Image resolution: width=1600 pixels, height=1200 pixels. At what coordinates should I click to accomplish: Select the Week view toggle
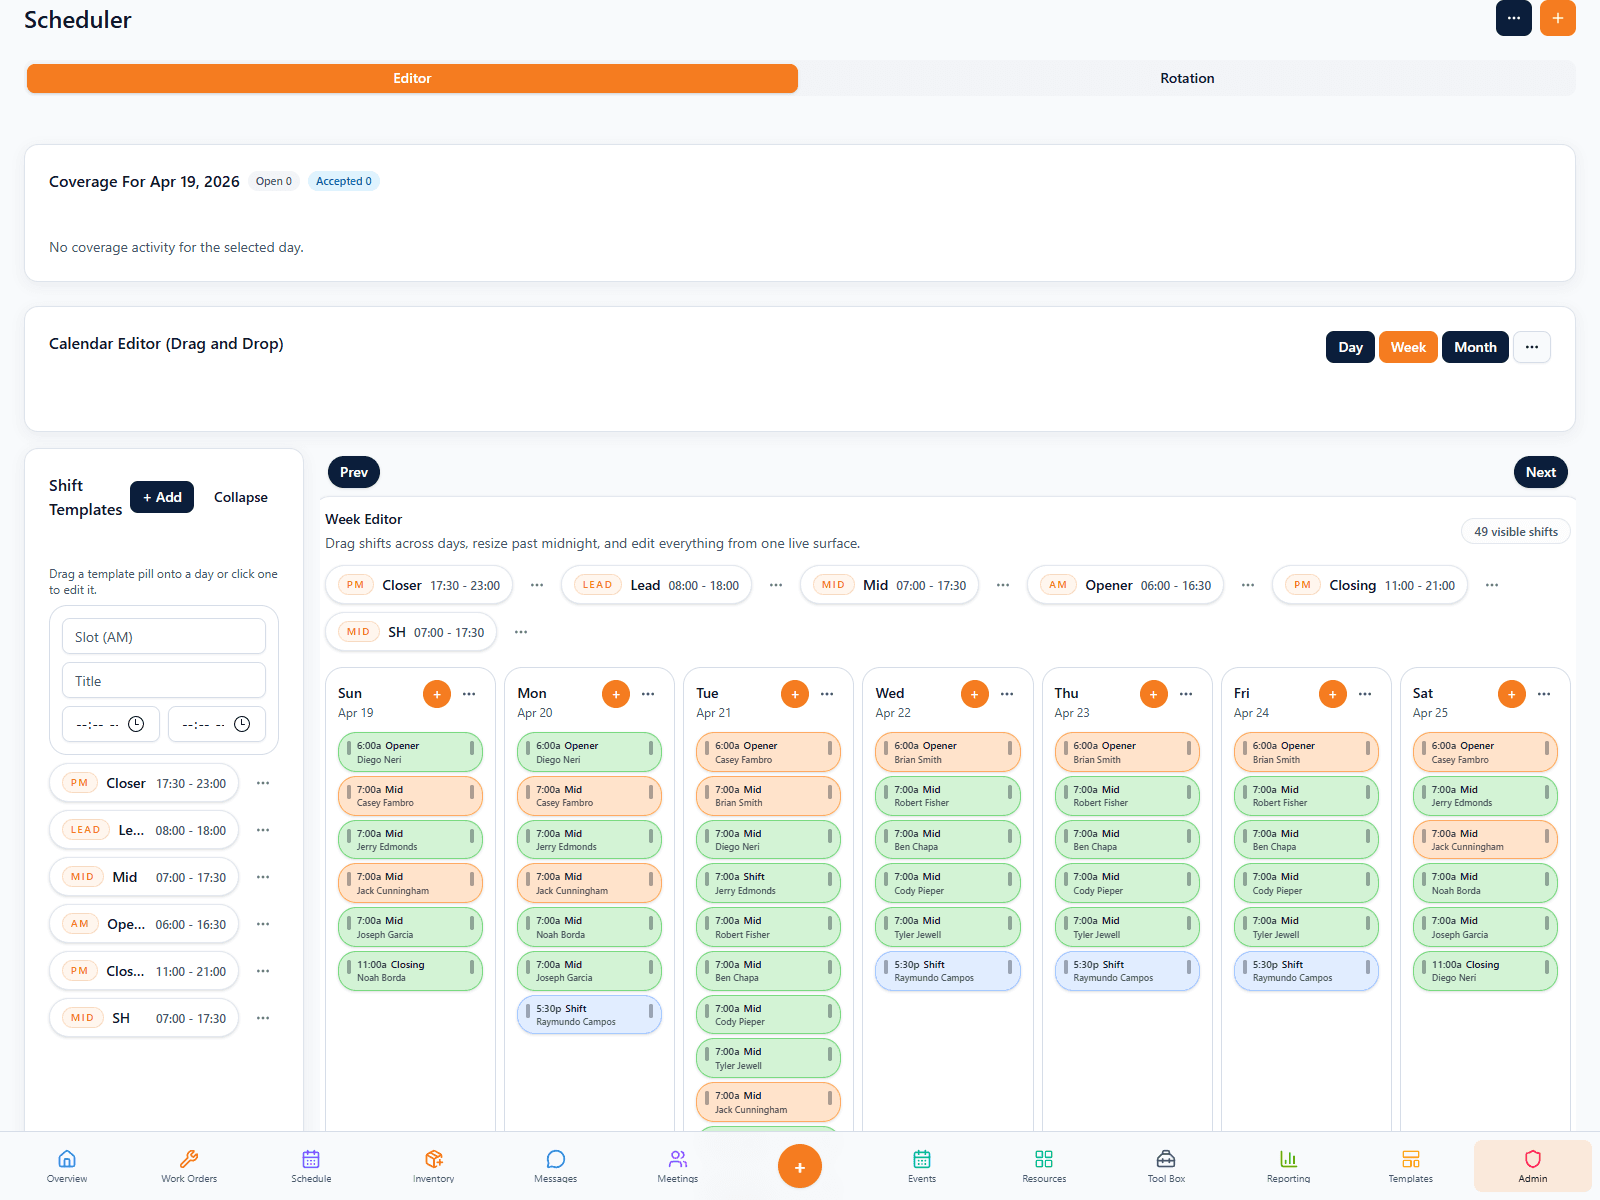[1408, 347]
